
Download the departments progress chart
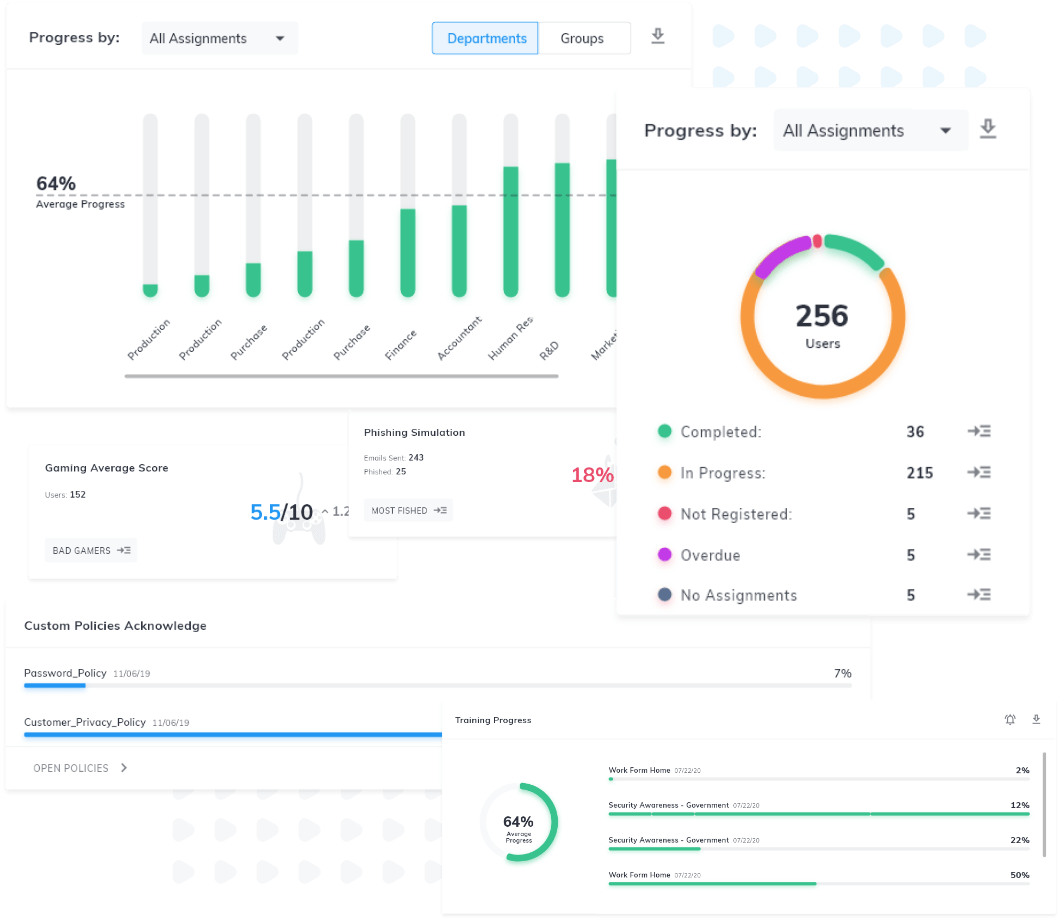657,37
